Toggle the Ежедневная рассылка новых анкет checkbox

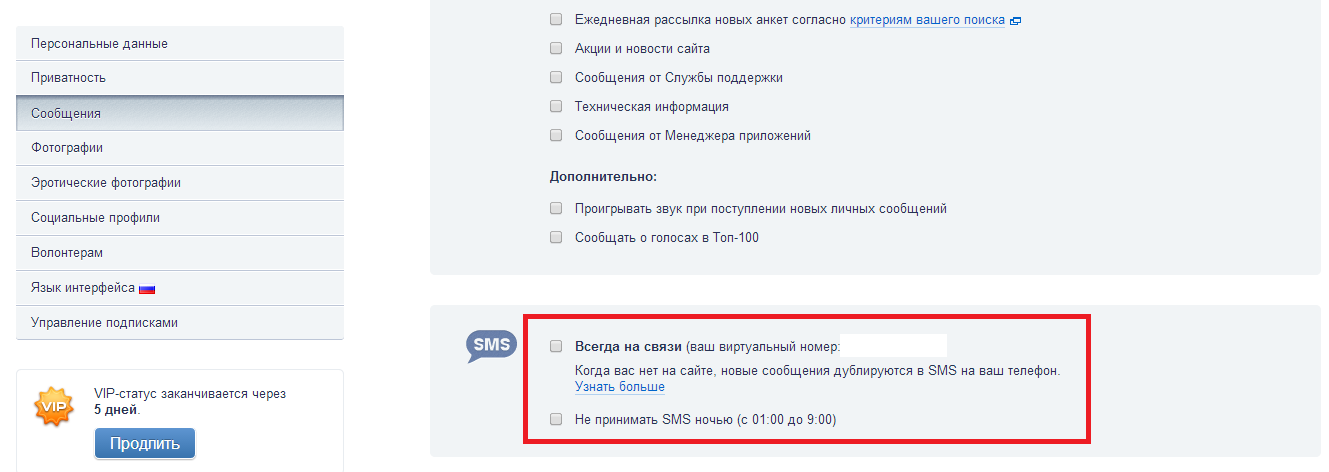(x=556, y=19)
